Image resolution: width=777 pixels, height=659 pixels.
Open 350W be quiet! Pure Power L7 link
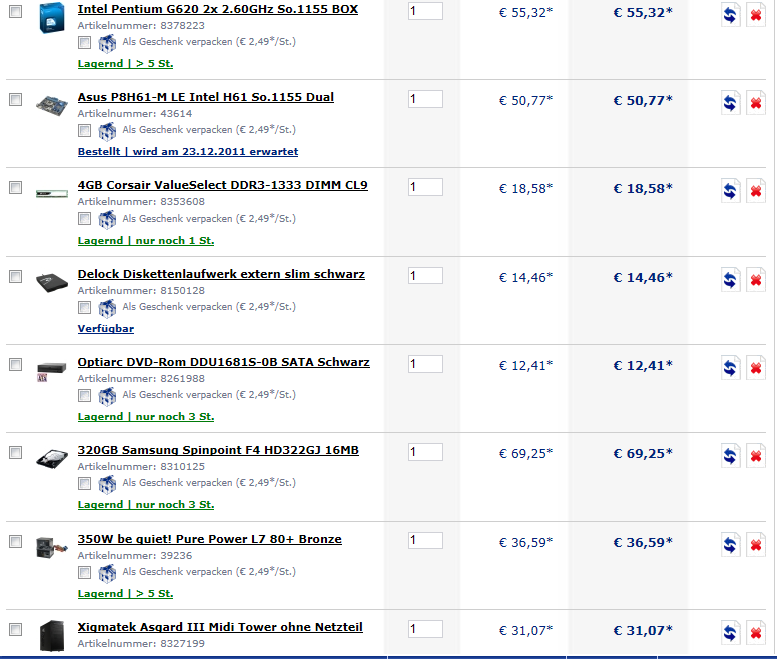tap(210, 539)
